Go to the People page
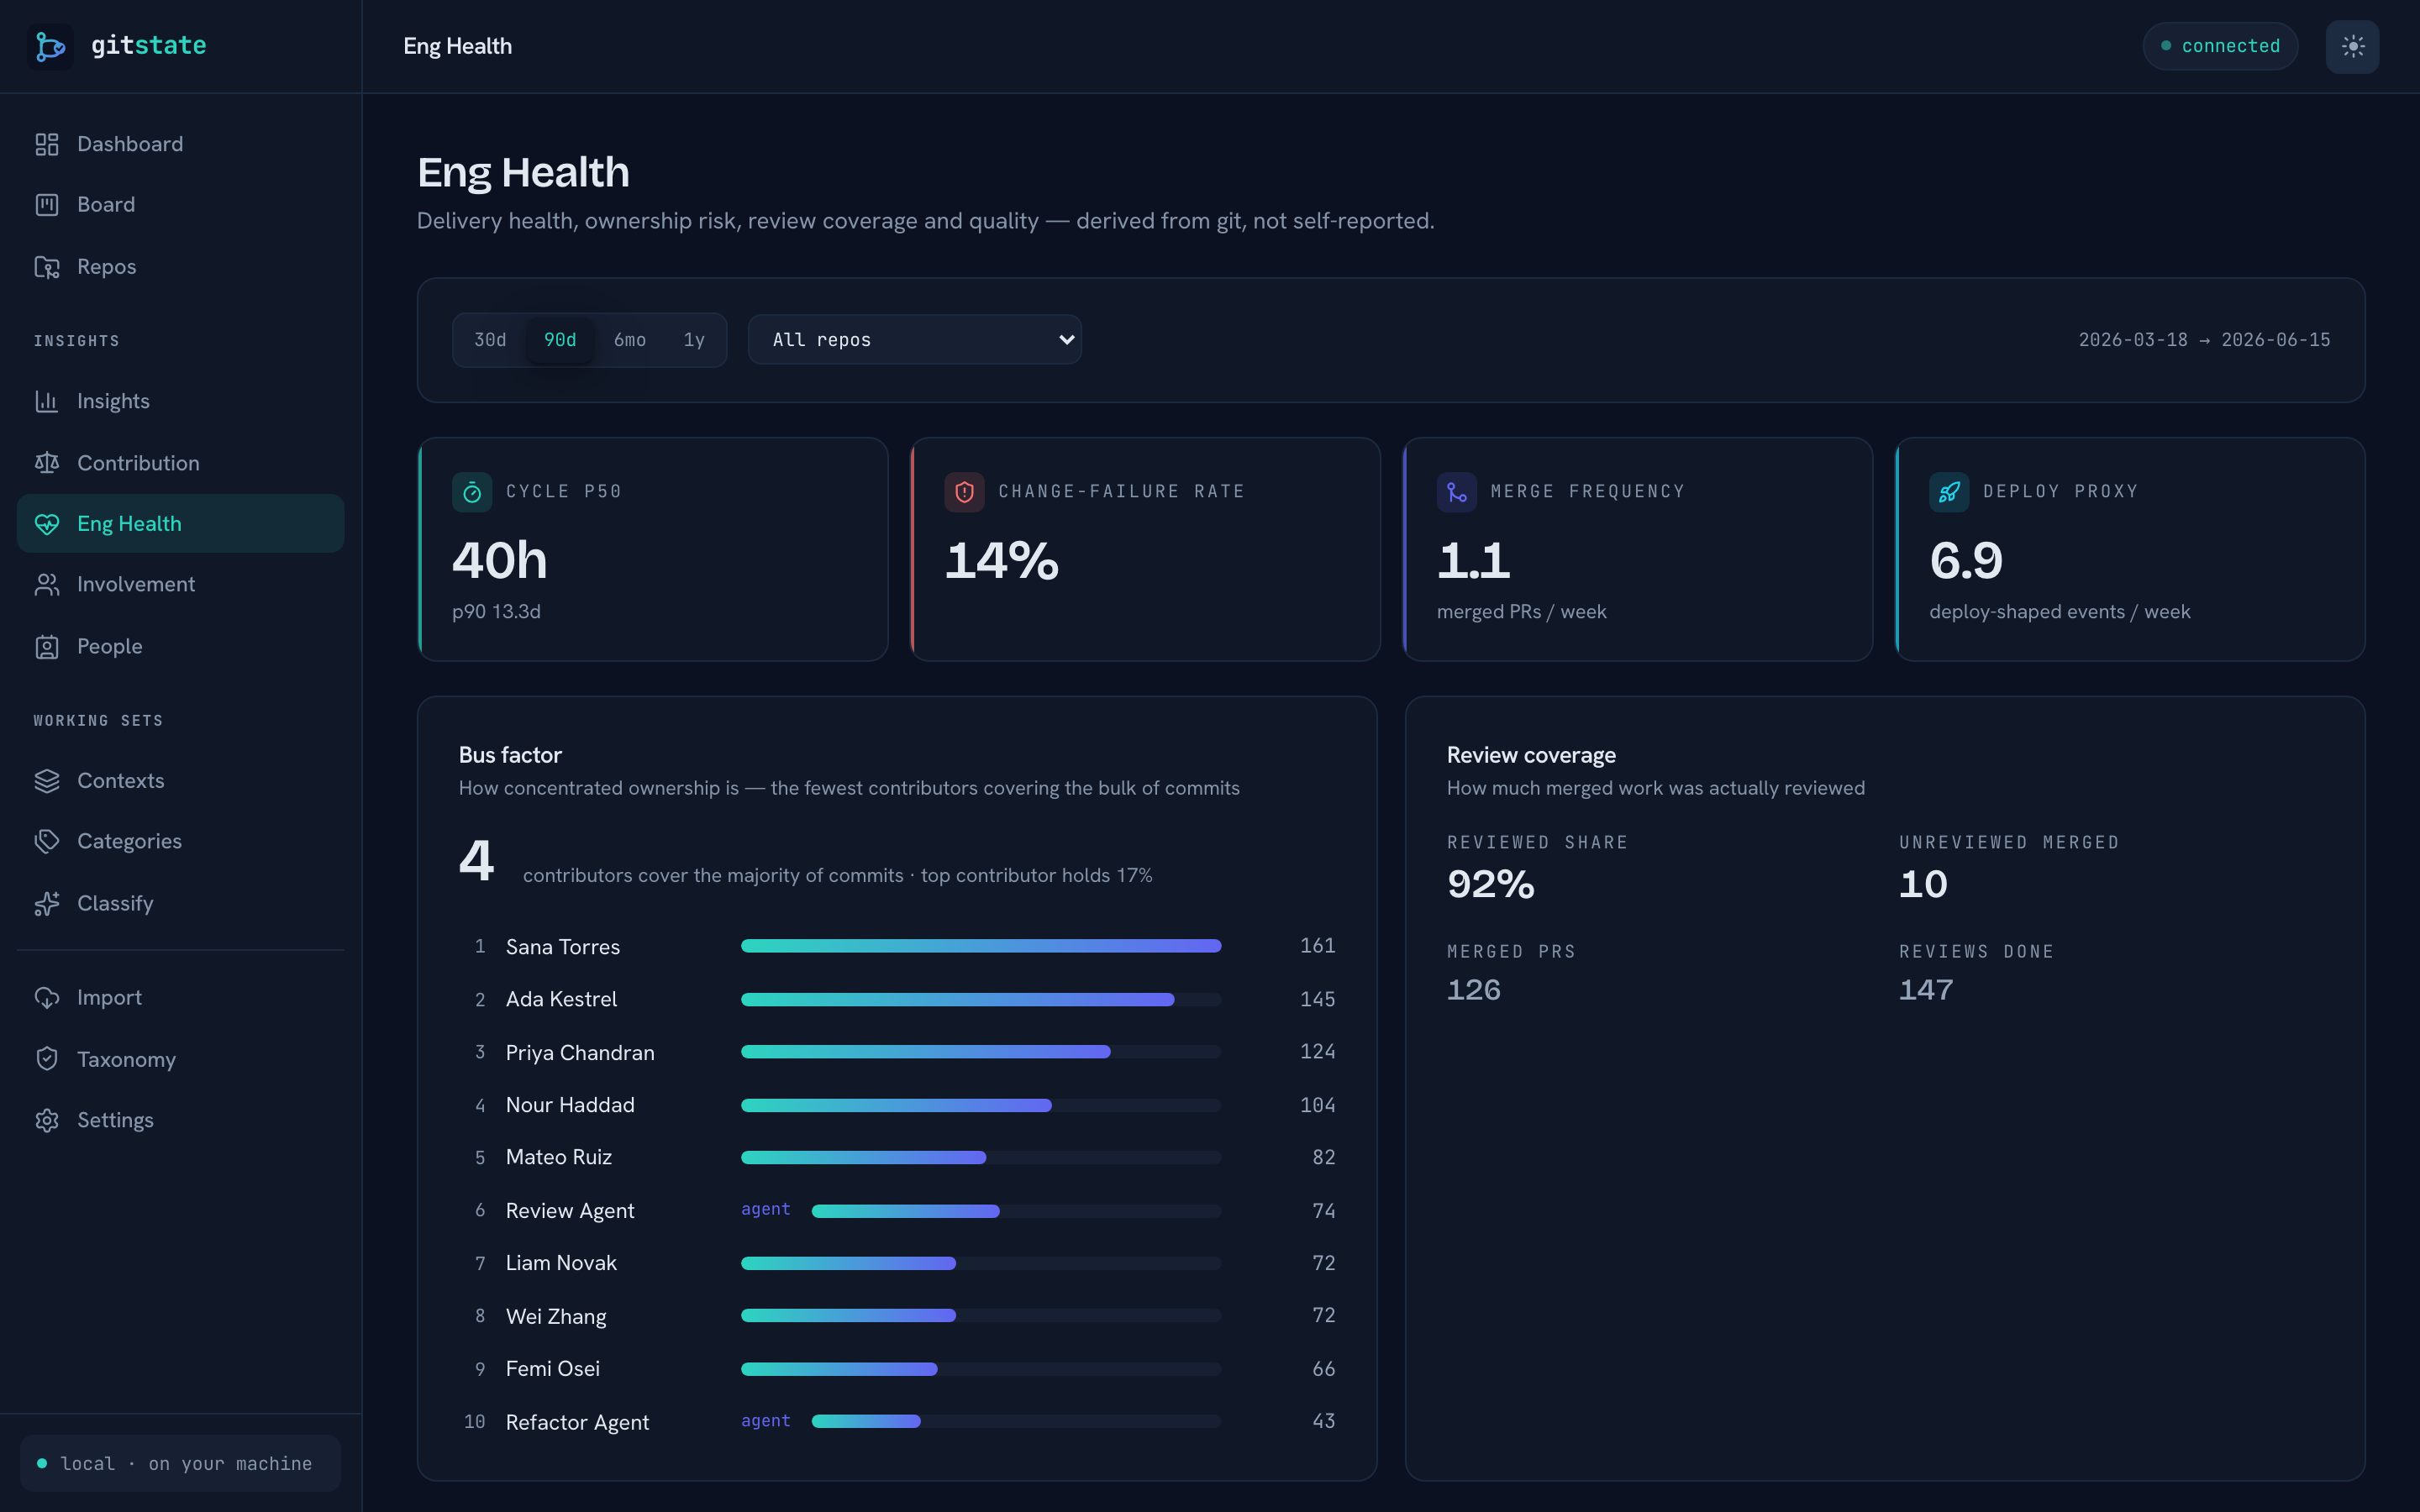Image resolution: width=2420 pixels, height=1512 pixels. pos(181,647)
